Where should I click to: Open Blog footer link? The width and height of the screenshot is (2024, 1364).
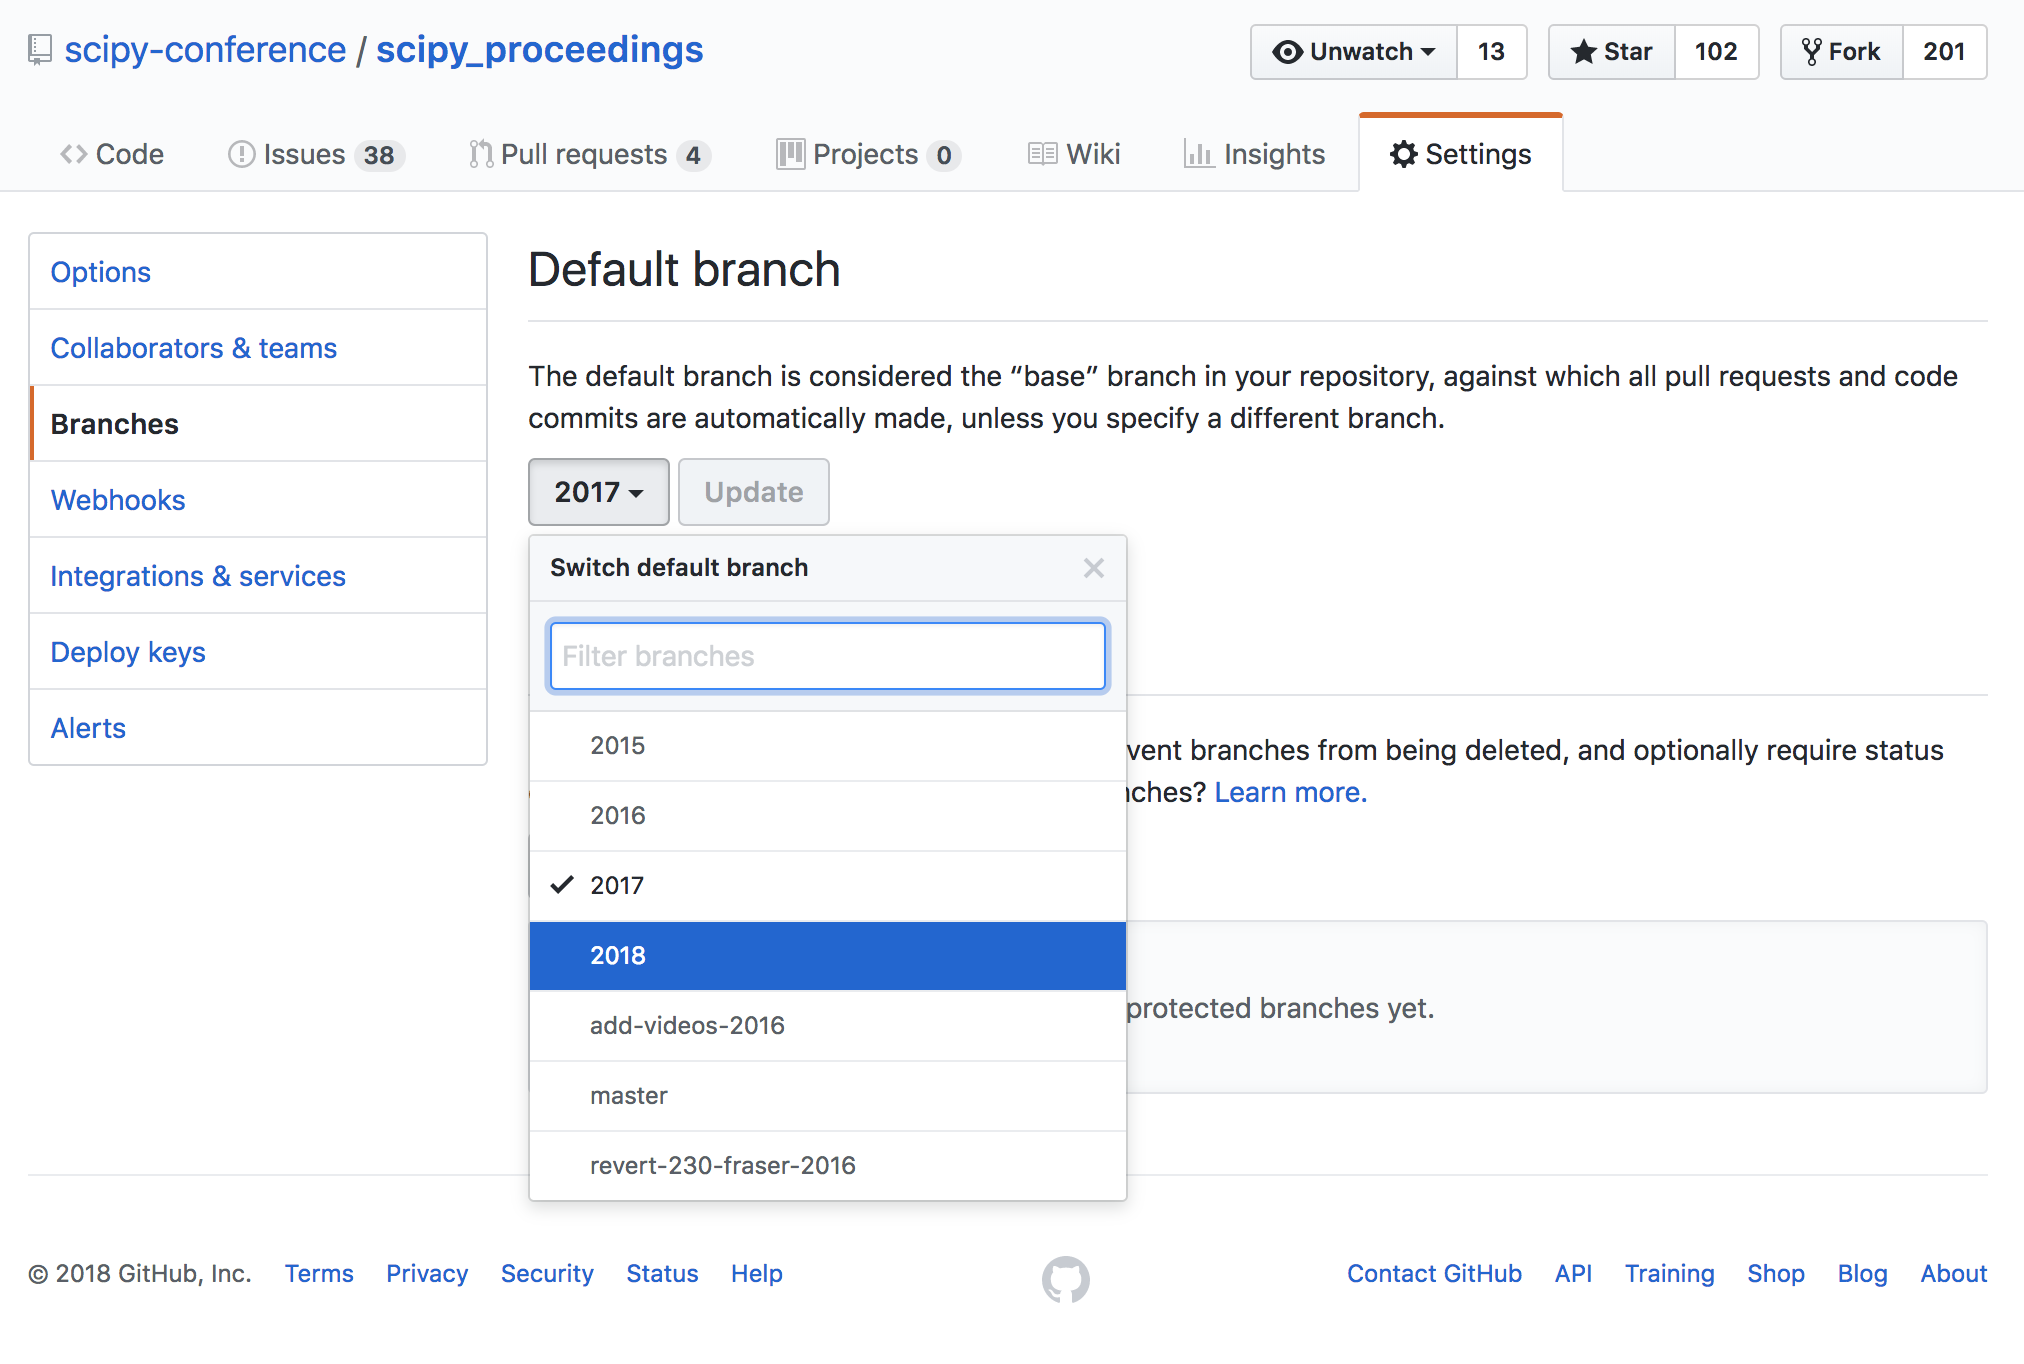click(x=1862, y=1273)
